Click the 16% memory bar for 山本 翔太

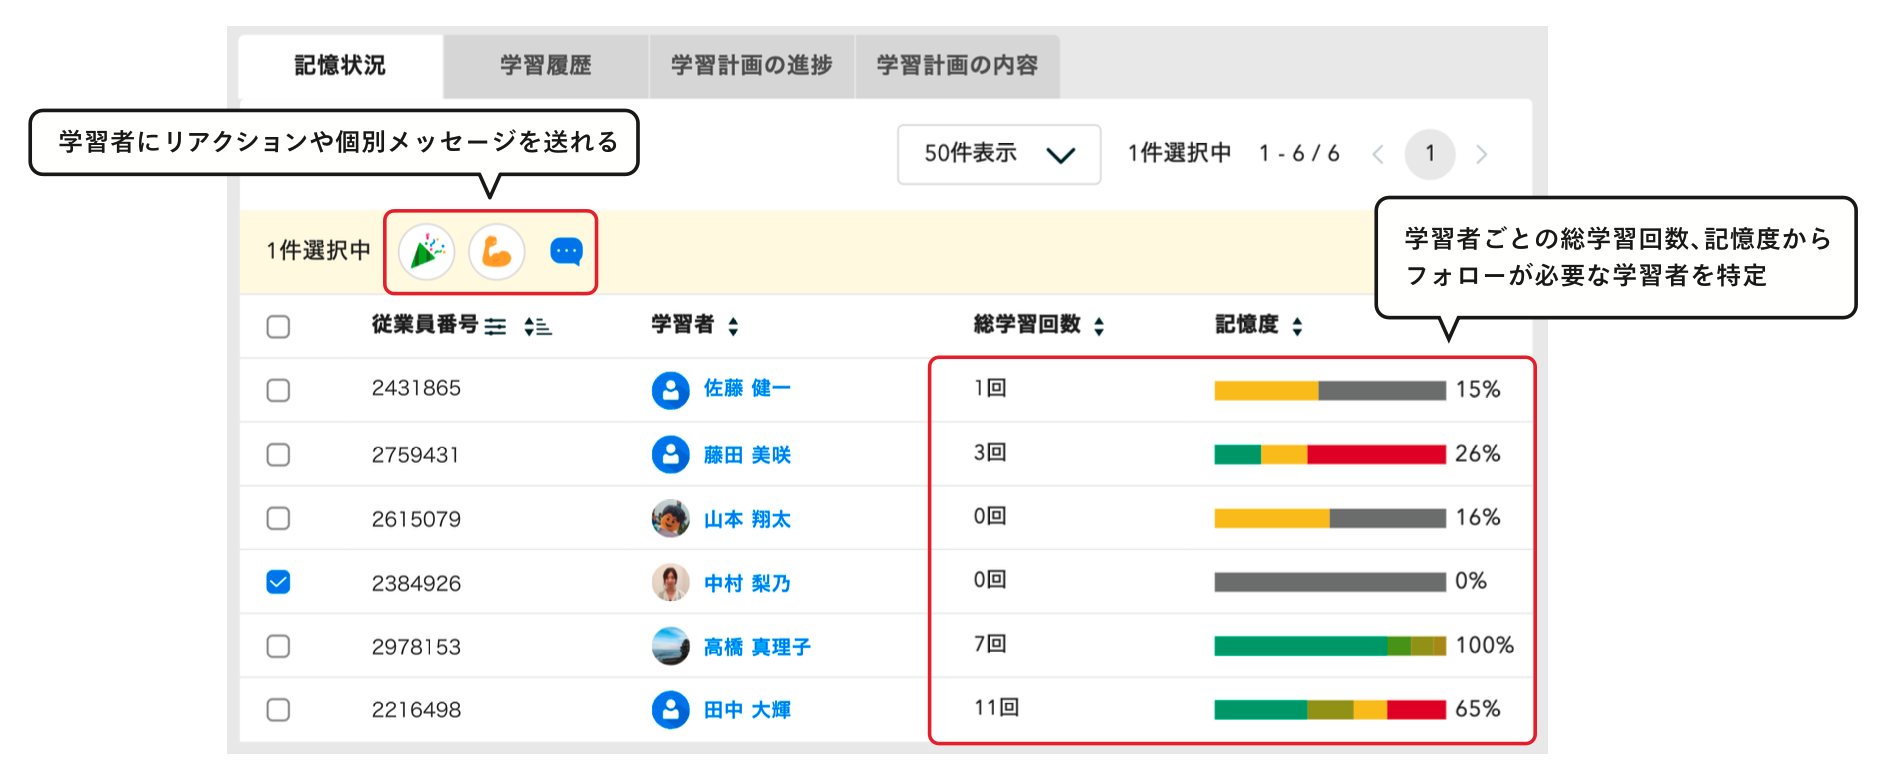[x=1330, y=518]
